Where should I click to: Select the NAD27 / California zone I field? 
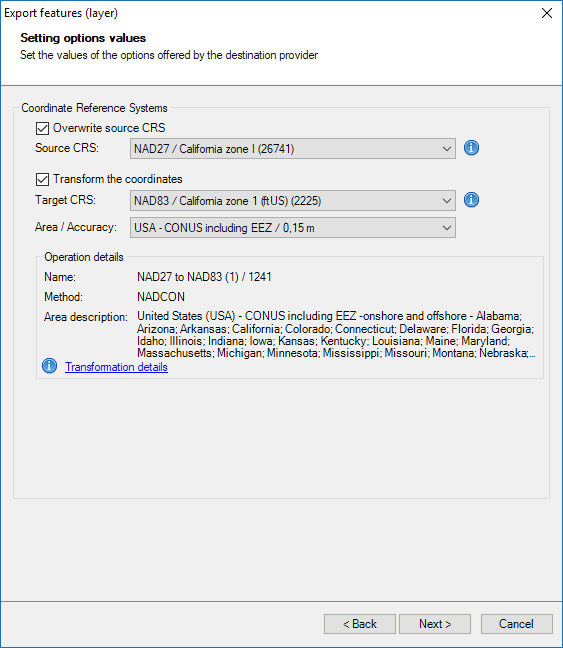click(x=293, y=149)
